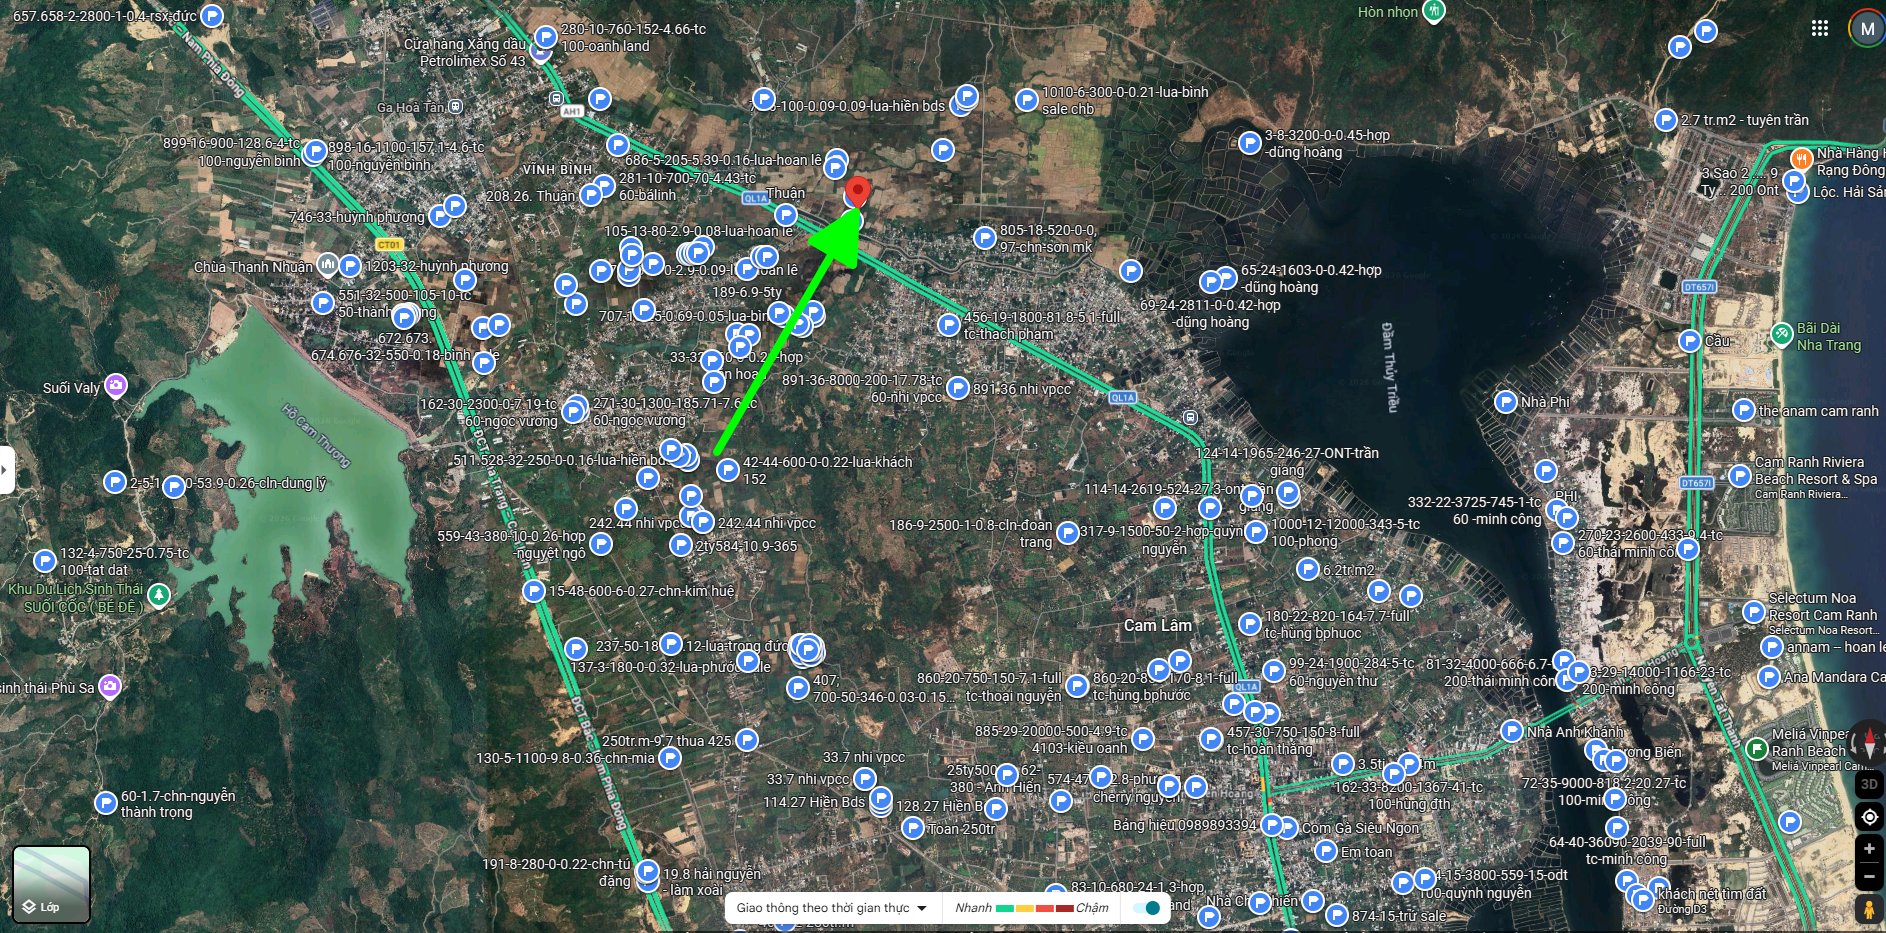
Task: Open the real-time traffic dropdown
Action: click(831, 908)
